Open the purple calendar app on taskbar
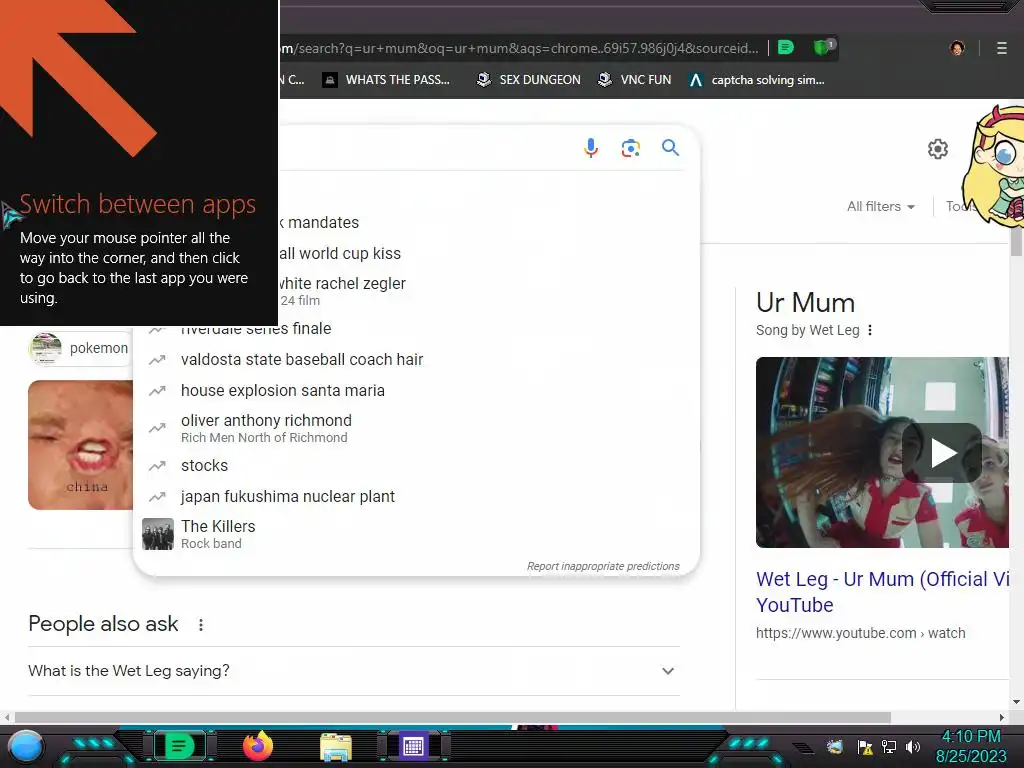 tap(413, 746)
